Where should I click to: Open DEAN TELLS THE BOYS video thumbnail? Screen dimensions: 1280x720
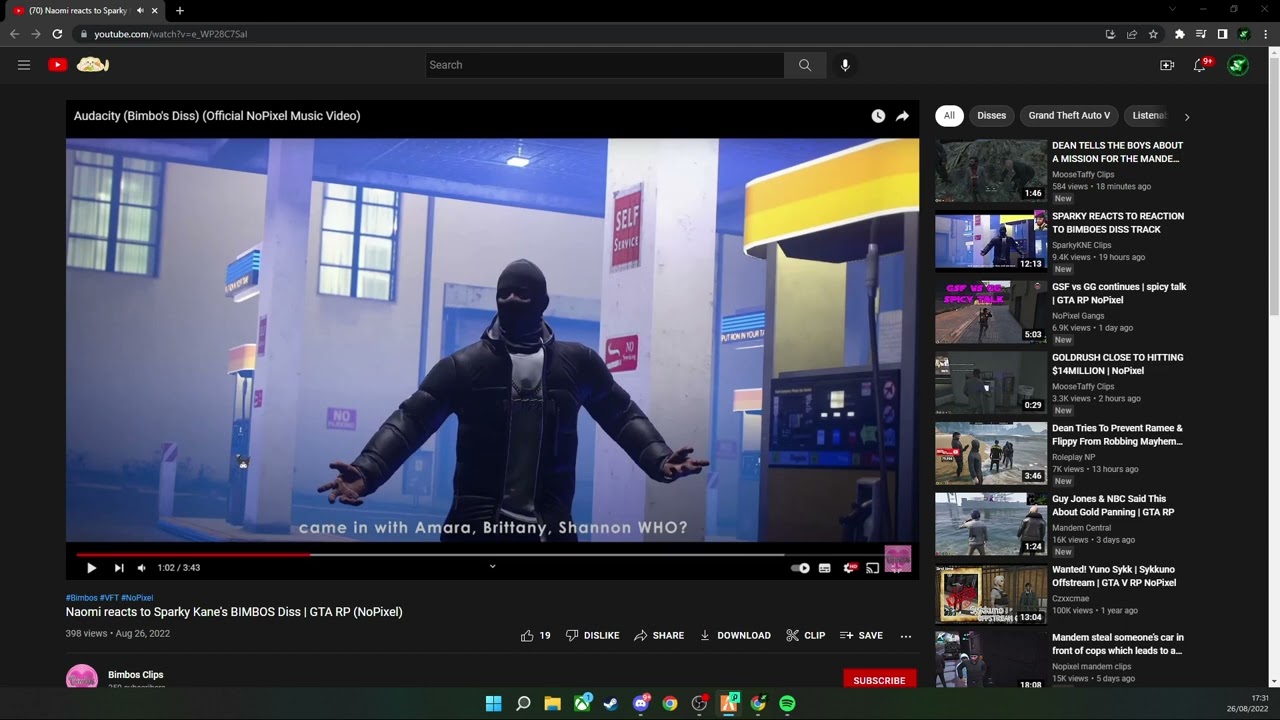[x=991, y=171]
